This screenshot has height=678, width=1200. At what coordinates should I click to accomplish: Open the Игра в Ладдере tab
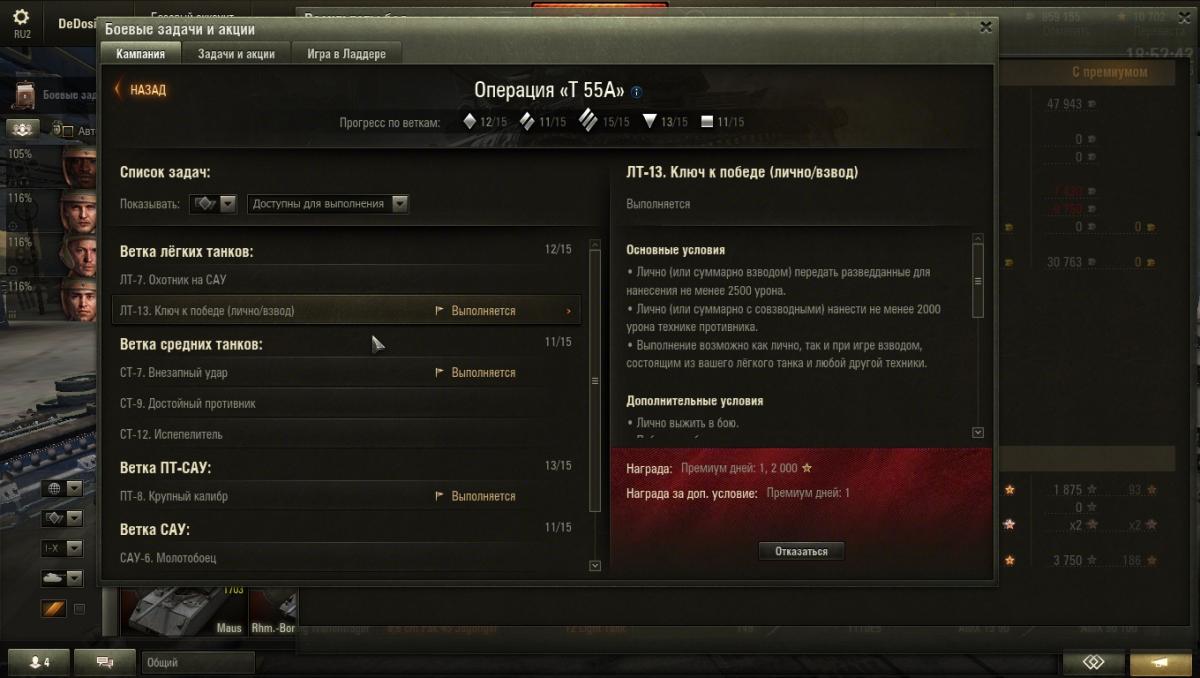click(x=346, y=53)
